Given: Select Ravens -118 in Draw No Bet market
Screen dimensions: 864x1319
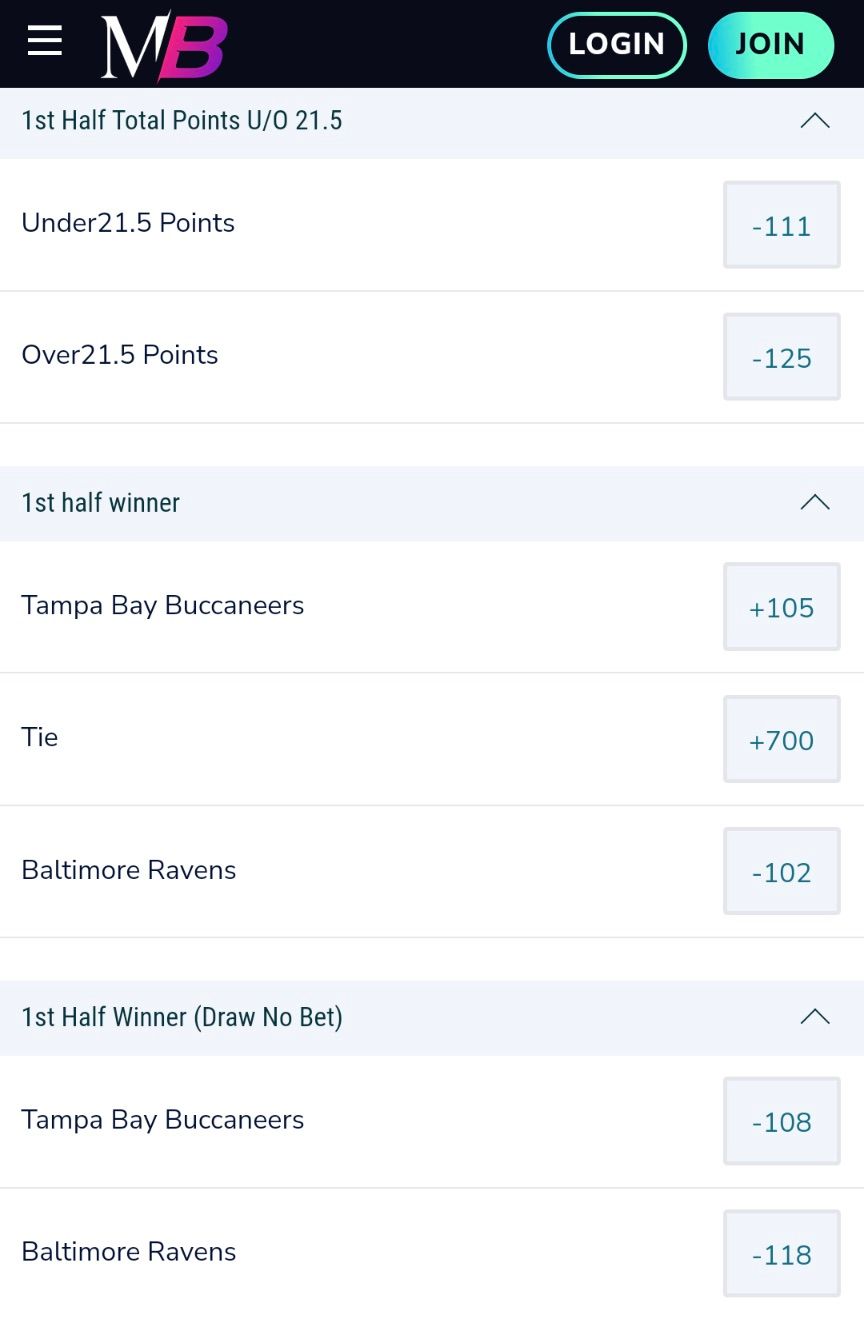Looking at the screenshot, I should tap(782, 1254).
